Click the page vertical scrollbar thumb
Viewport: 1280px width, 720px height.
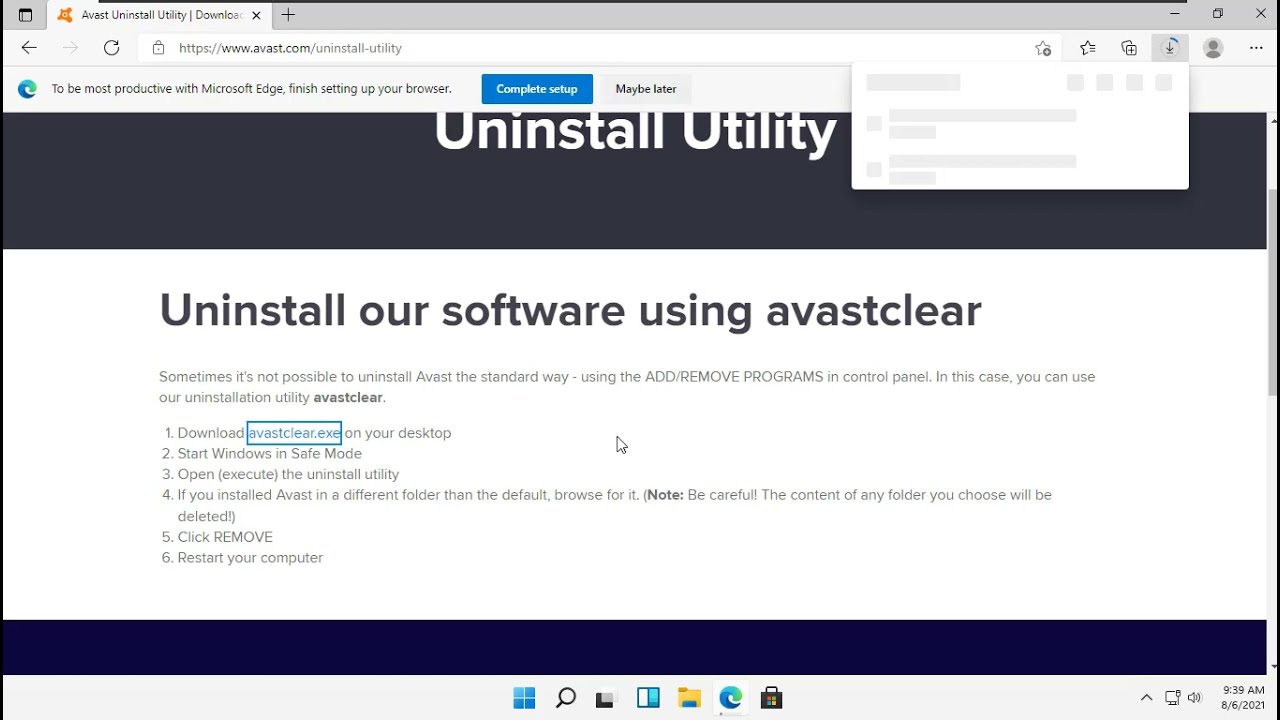click(1272, 290)
